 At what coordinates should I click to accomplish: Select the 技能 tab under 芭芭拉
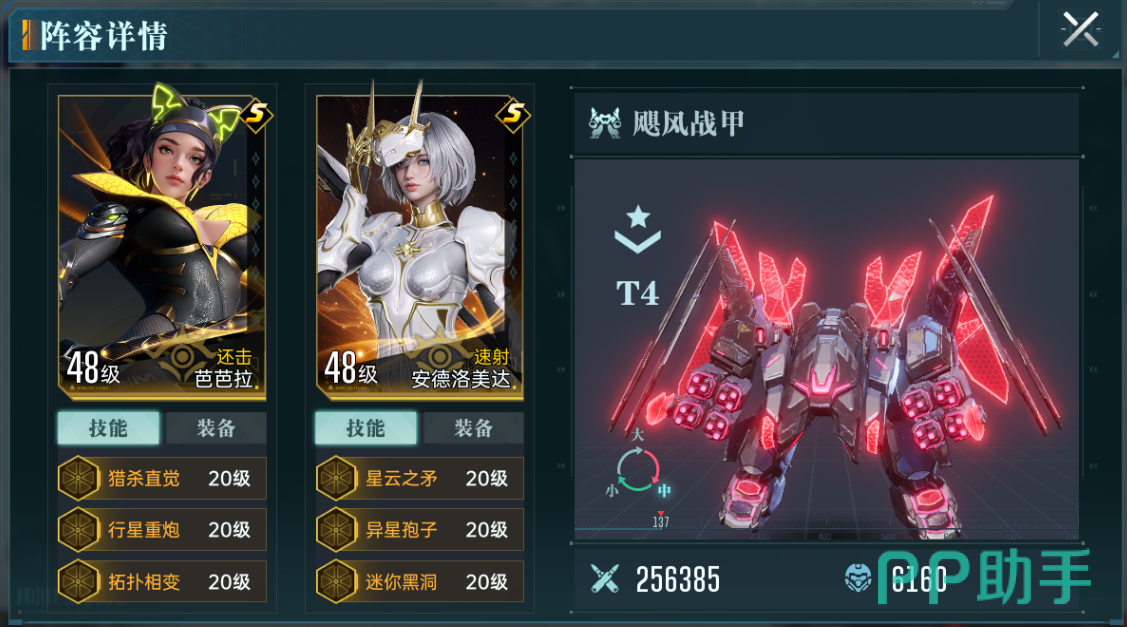(x=109, y=429)
